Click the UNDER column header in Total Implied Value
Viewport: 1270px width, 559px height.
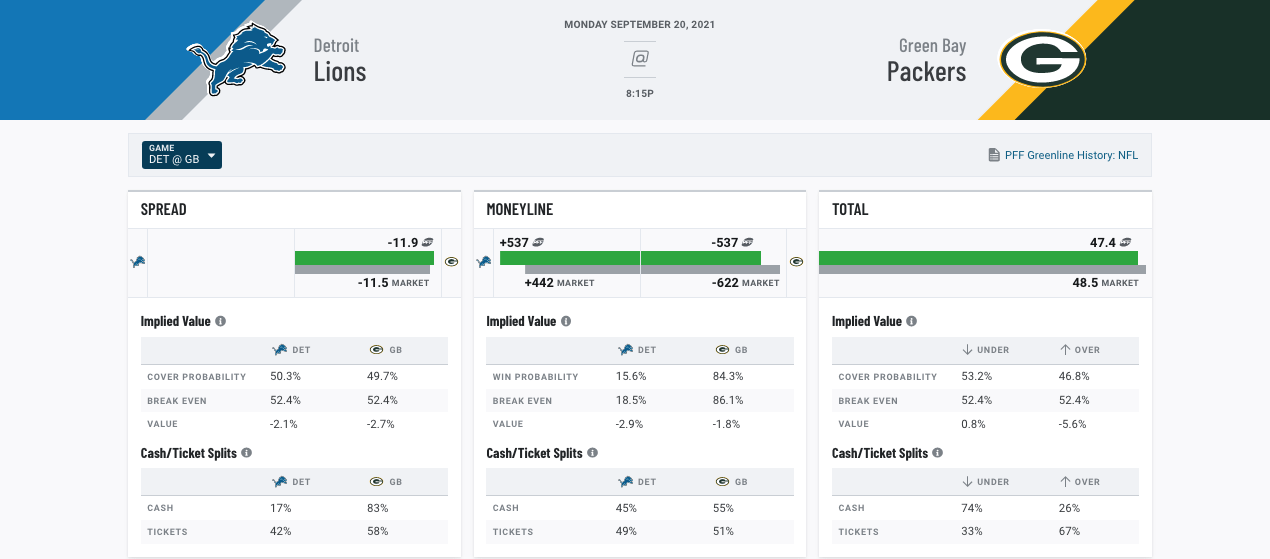(x=985, y=350)
